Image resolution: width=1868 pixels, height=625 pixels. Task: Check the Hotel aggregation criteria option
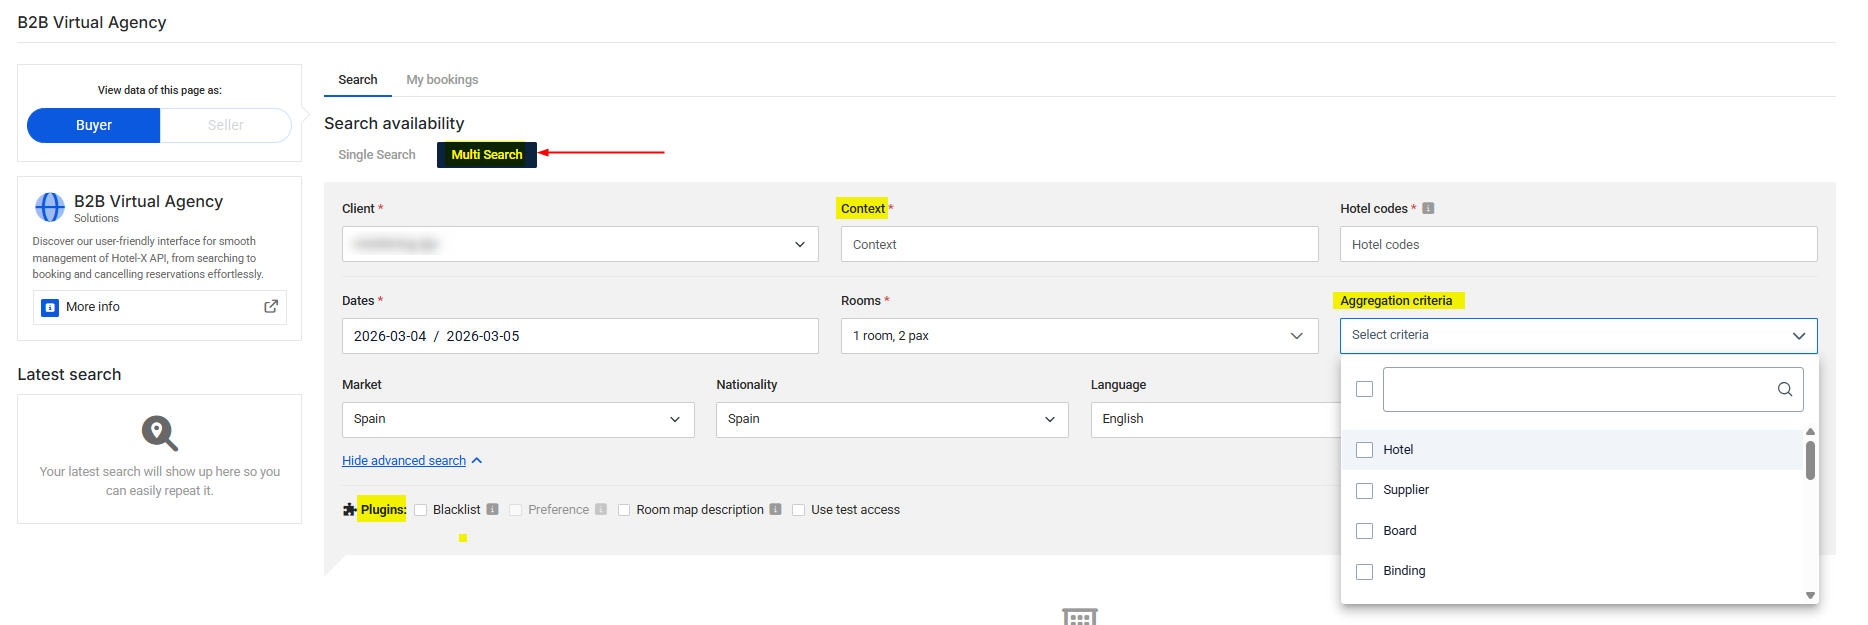(1364, 450)
